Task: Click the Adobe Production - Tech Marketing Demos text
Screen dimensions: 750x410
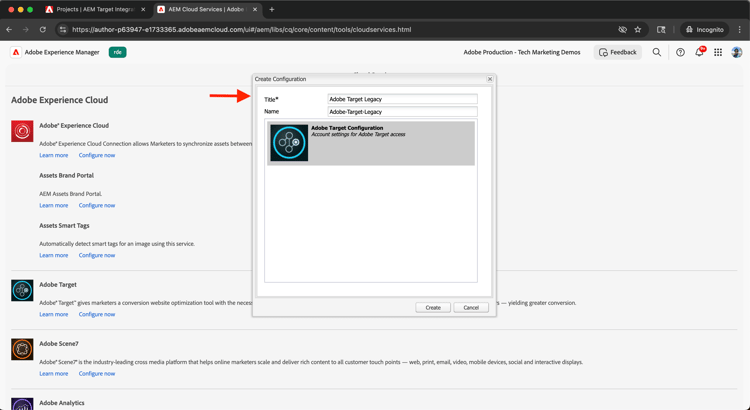Action: [x=522, y=52]
